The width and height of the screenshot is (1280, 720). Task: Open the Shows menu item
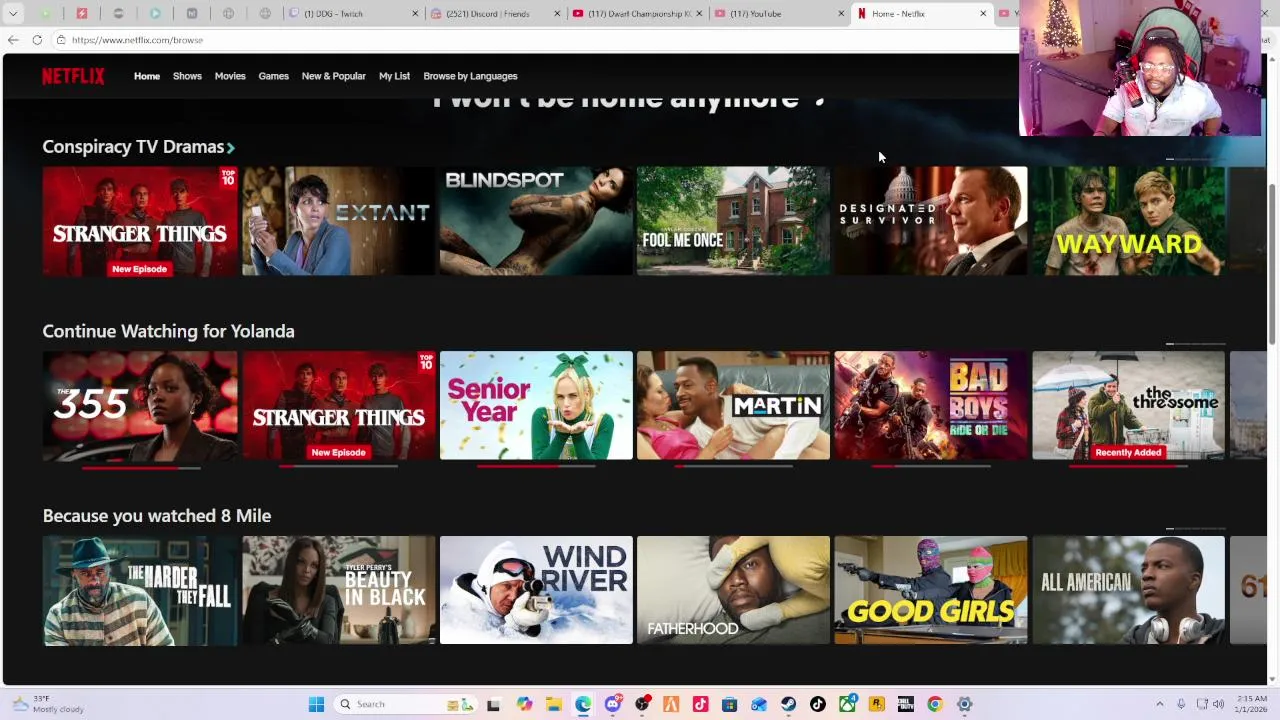pyautogui.click(x=187, y=76)
